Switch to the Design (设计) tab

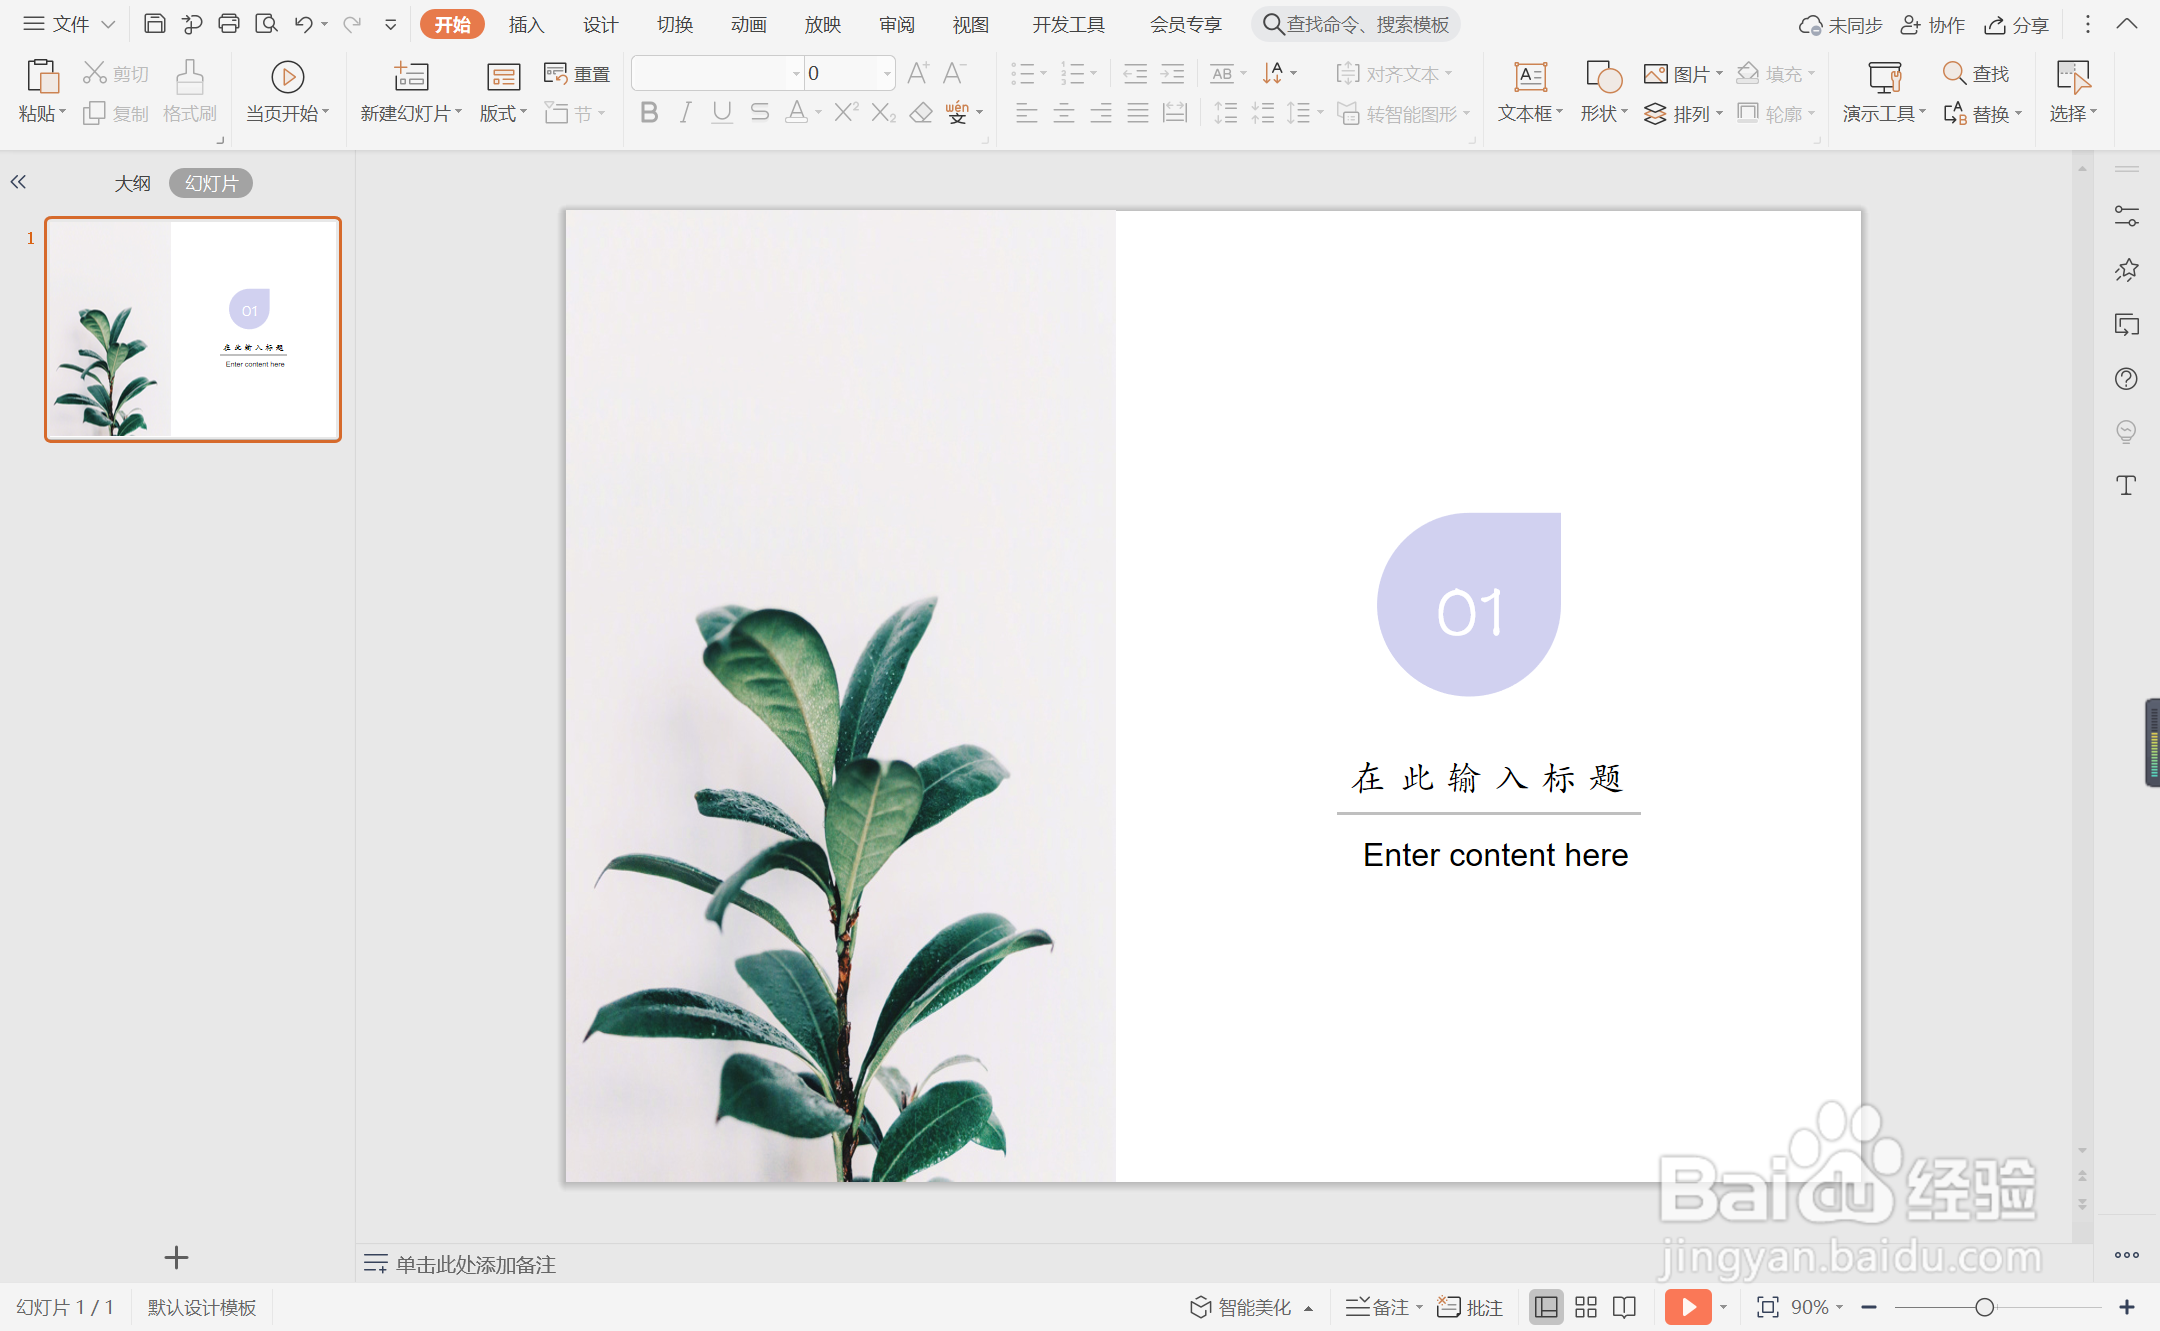click(601, 24)
